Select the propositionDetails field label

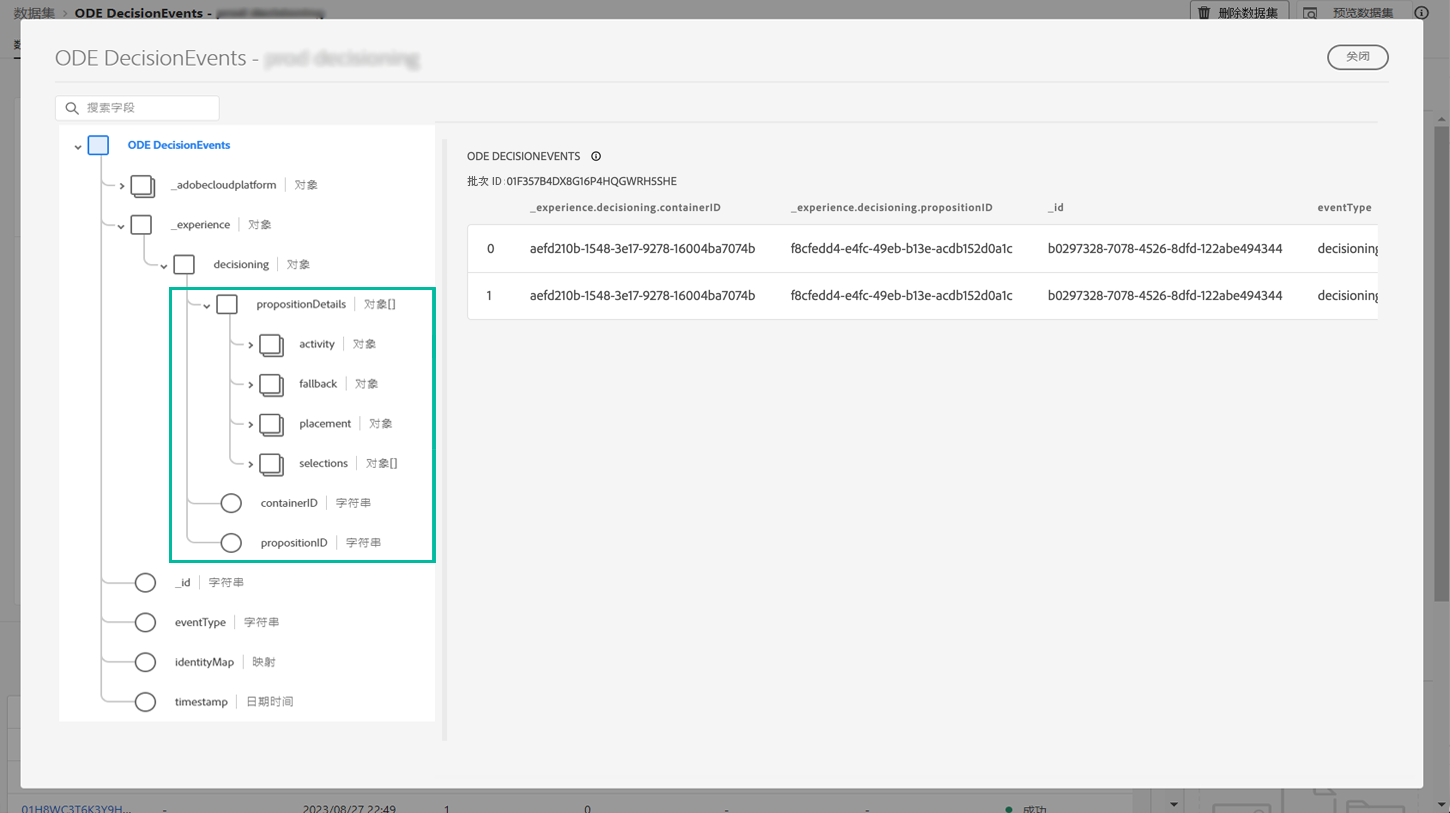(x=301, y=304)
